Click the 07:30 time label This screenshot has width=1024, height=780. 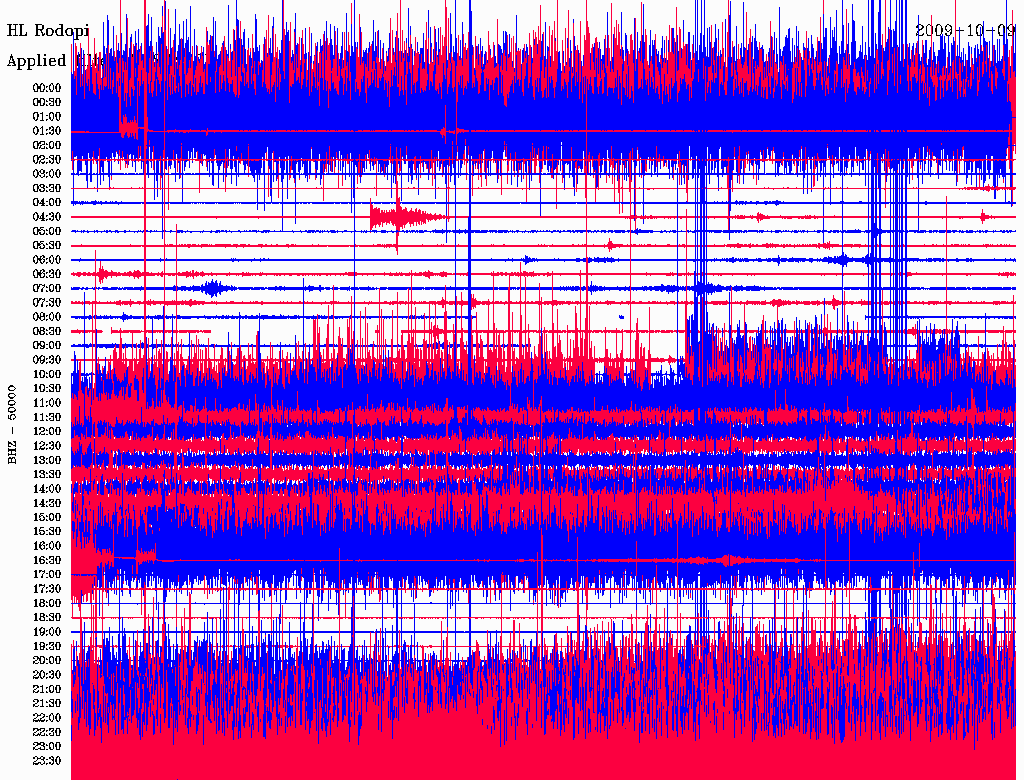[x=47, y=303]
